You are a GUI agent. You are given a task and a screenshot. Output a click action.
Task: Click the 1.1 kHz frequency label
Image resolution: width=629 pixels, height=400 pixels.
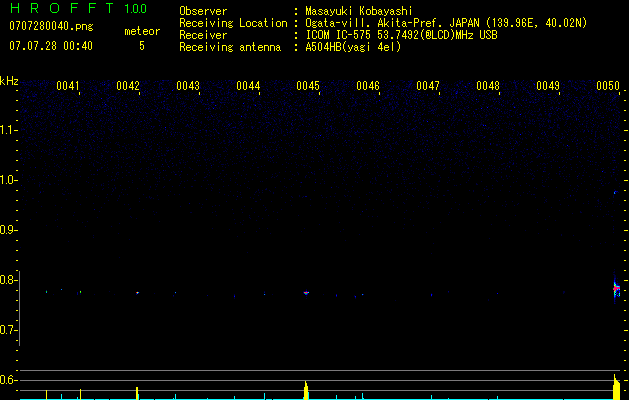pos(7,130)
